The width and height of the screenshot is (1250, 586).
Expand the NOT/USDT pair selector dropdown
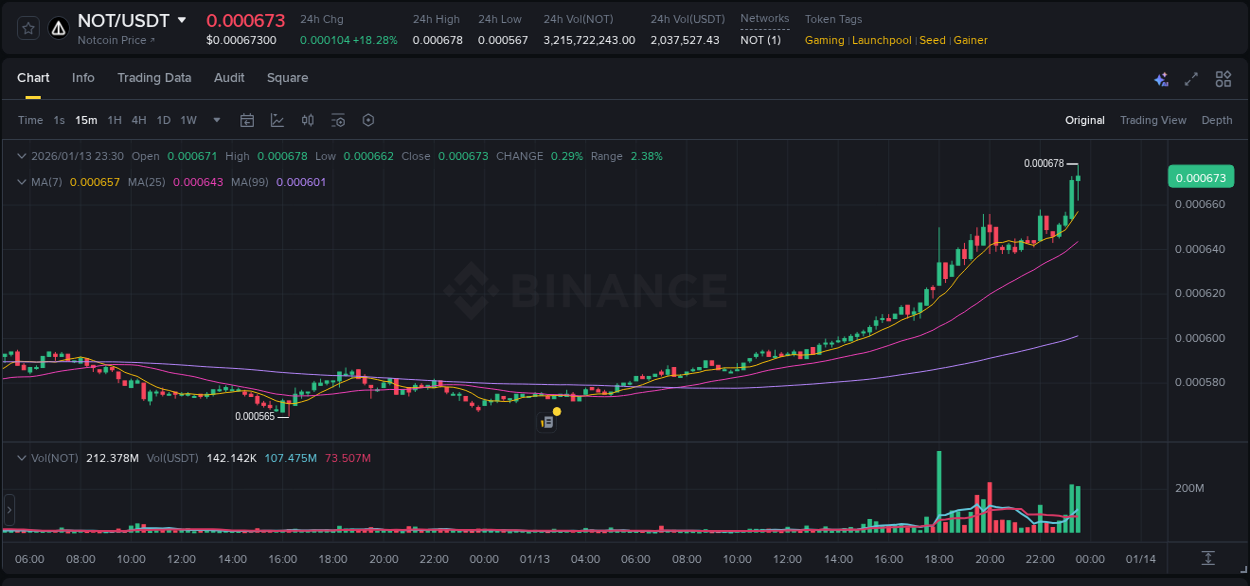(x=181, y=19)
